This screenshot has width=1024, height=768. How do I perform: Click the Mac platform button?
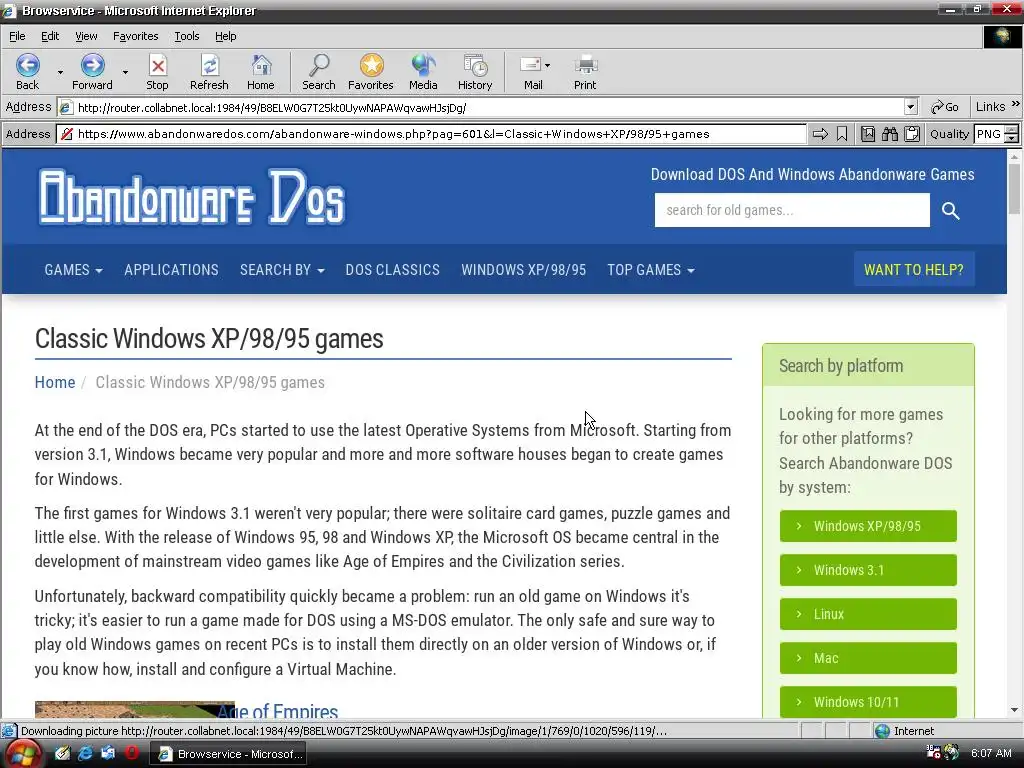pos(868,658)
